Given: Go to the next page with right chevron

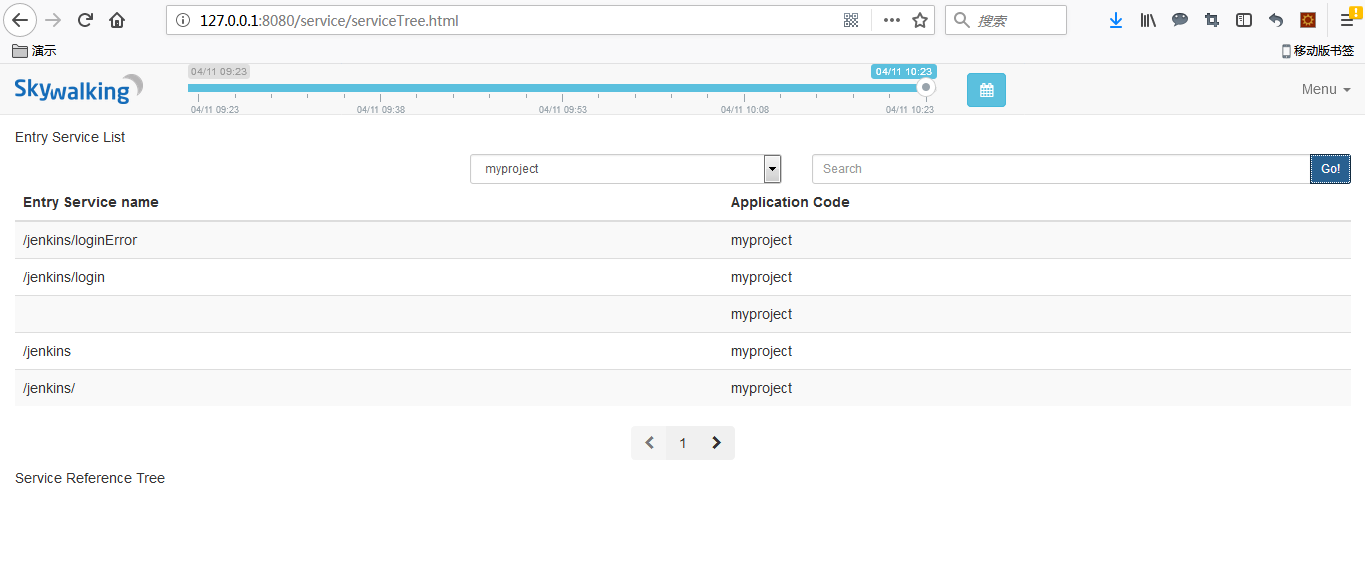Looking at the screenshot, I should (x=717, y=443).
